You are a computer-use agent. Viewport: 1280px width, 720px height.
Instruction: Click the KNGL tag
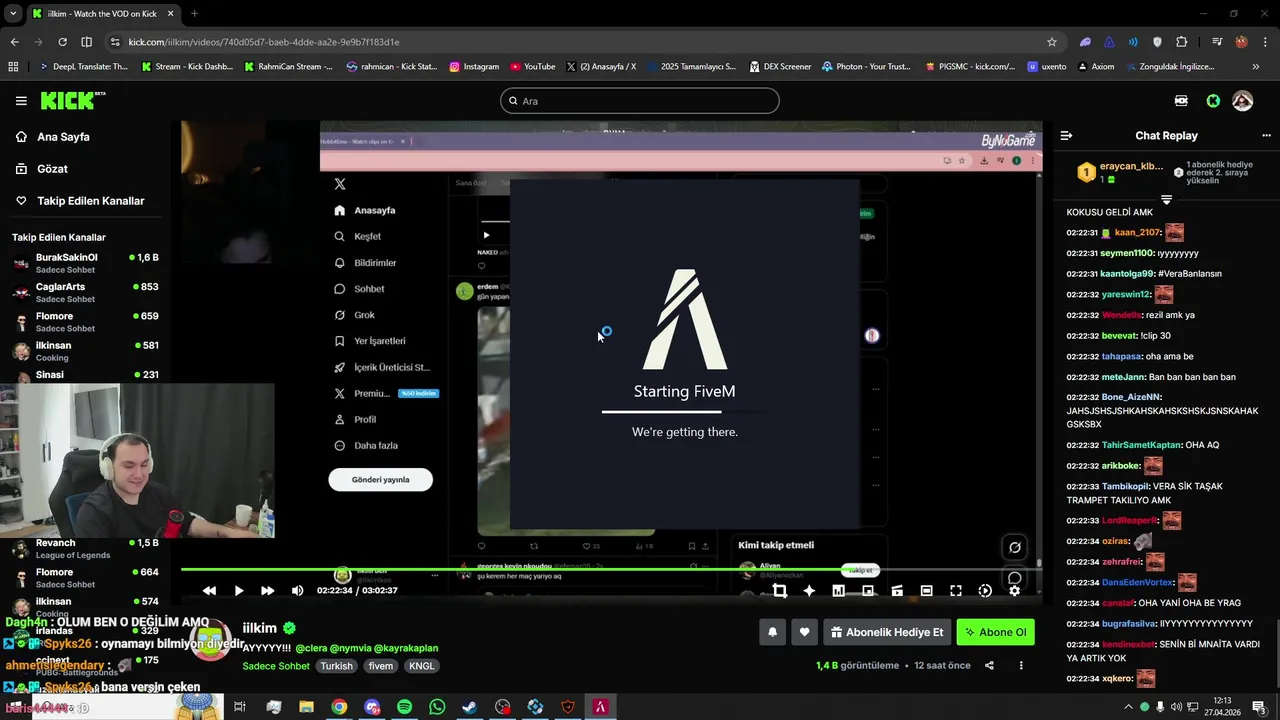click(x=421, y=666)
